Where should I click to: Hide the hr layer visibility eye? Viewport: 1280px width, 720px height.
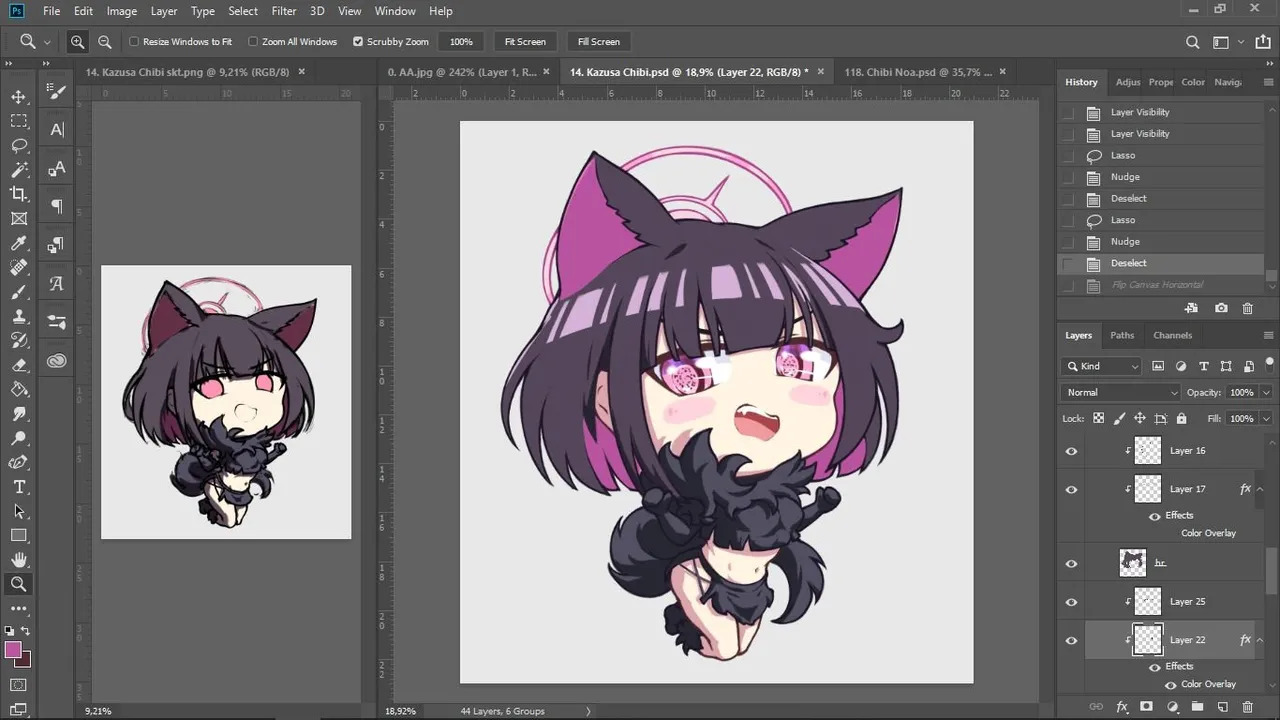point(1071,563)
